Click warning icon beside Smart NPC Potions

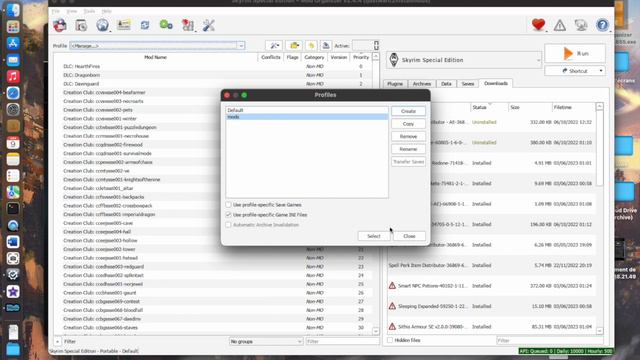click(392, 286)
